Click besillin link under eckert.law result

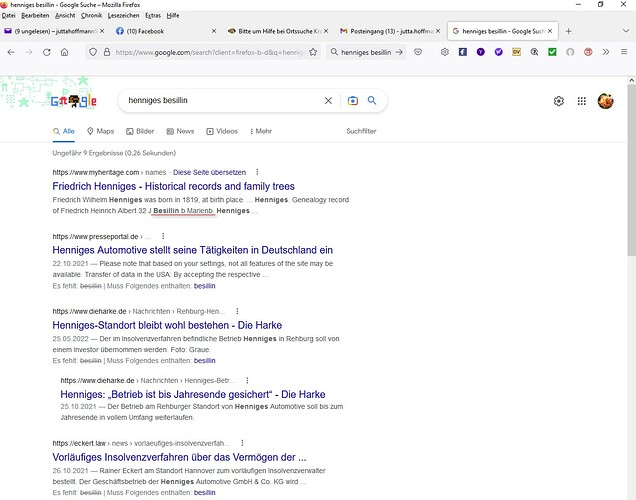coord(204,493)
